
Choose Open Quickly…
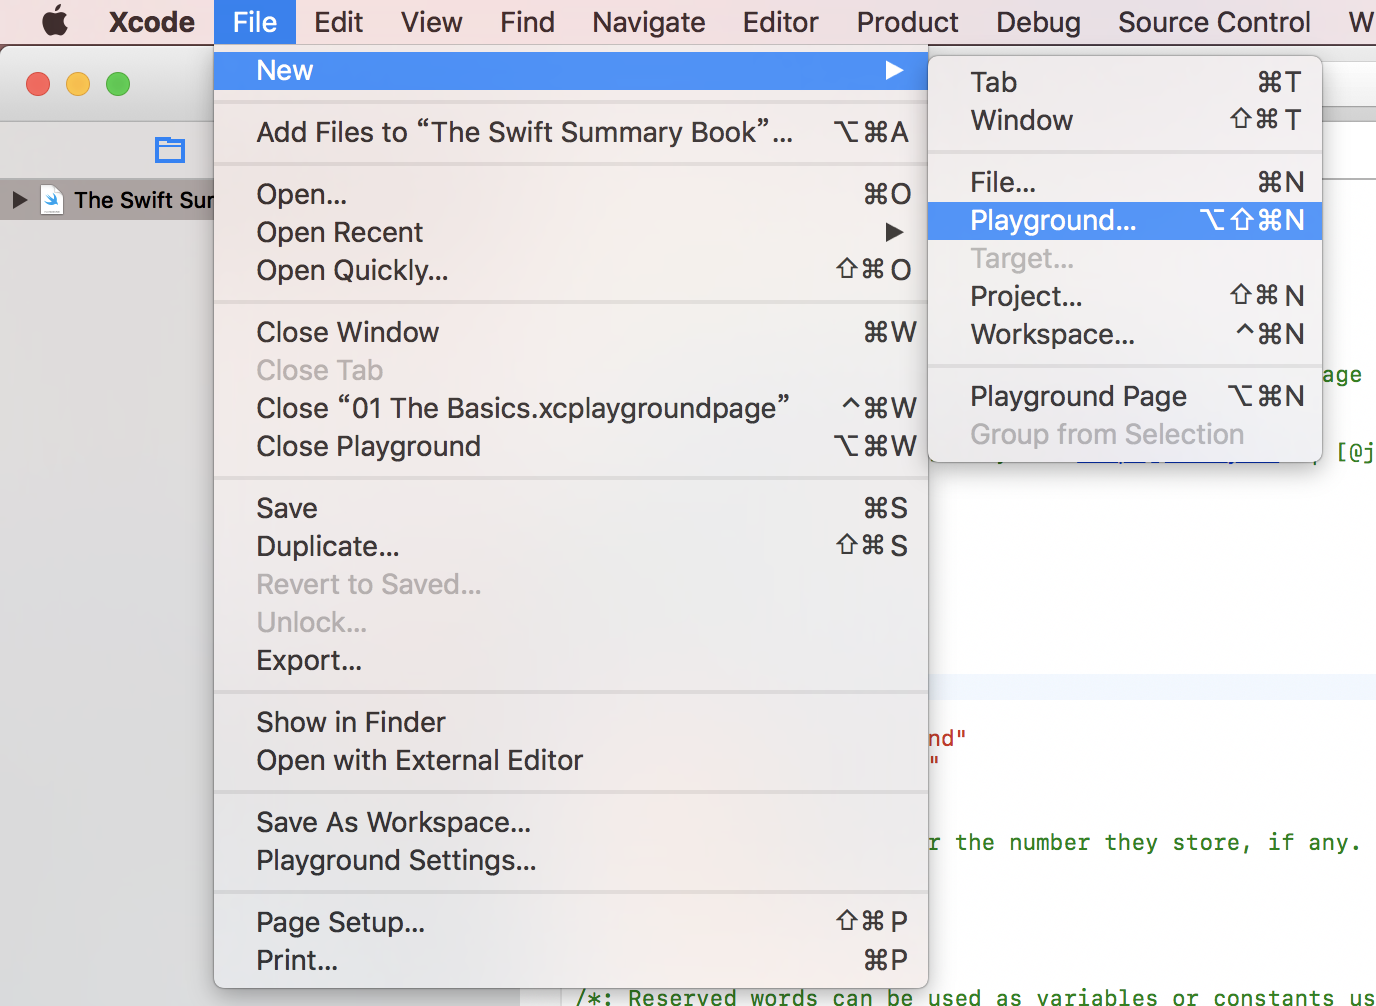pos(571,270)
